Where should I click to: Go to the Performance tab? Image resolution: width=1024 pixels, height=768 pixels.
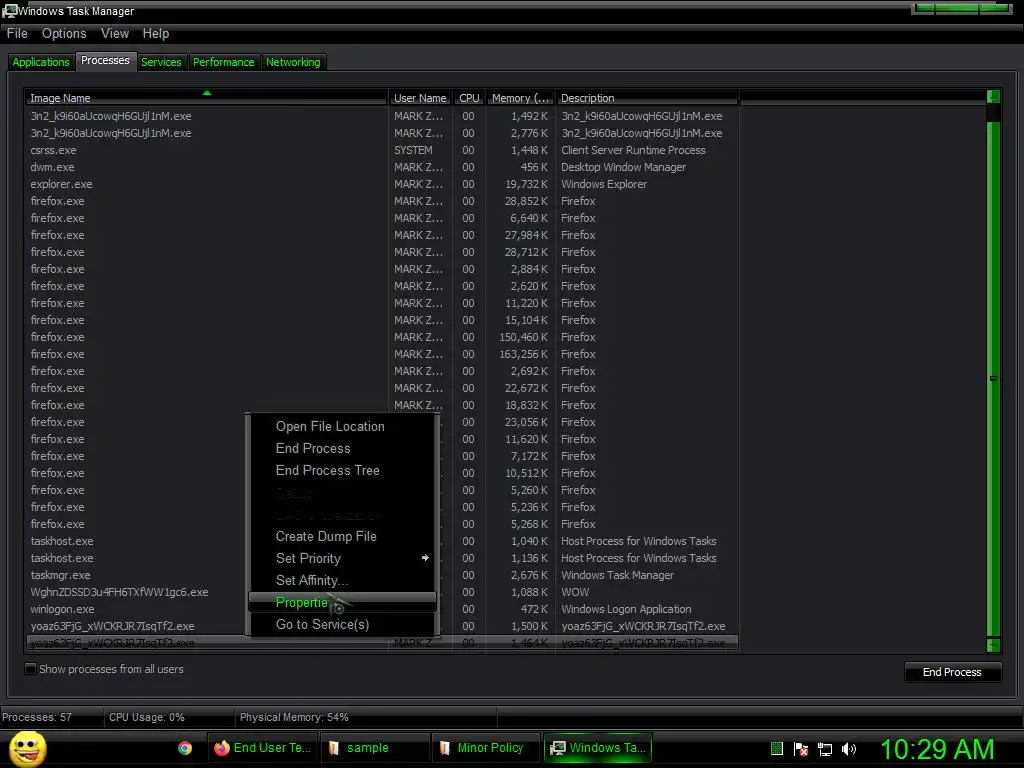point(223,62)
